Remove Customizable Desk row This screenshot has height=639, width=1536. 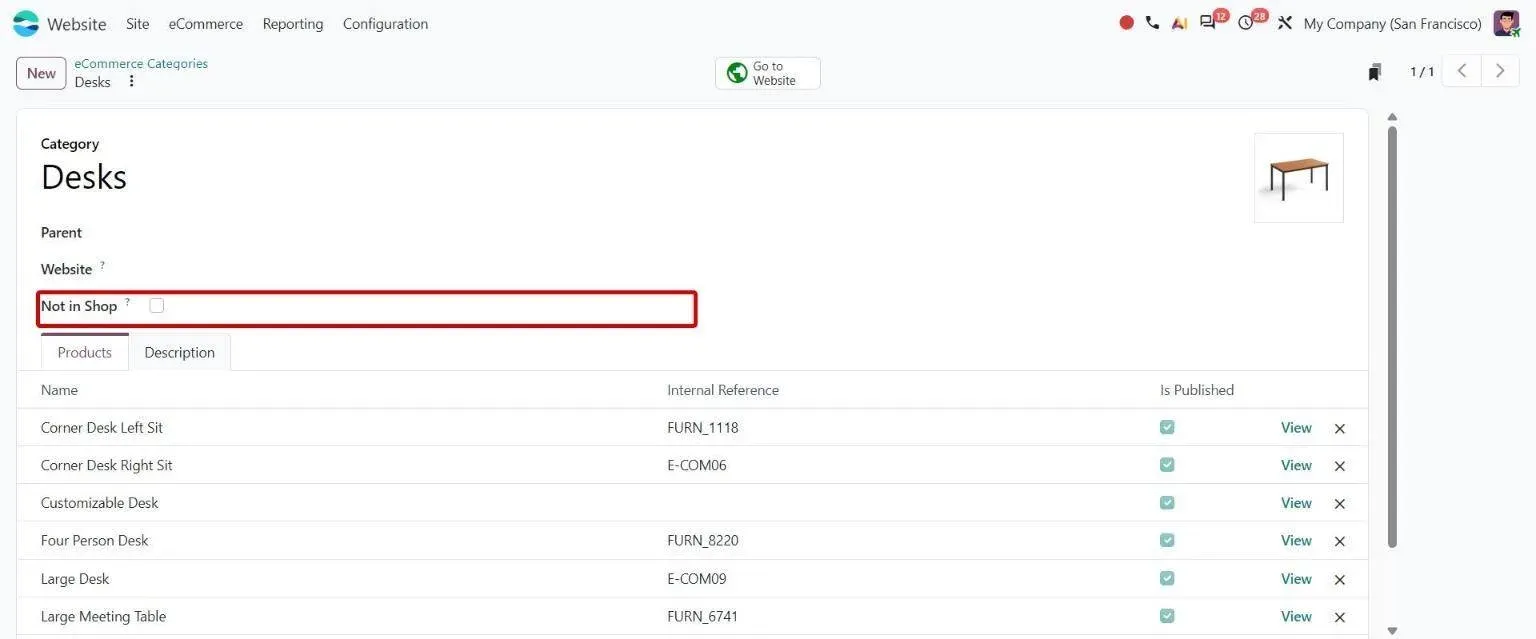tap(1340, 504)
